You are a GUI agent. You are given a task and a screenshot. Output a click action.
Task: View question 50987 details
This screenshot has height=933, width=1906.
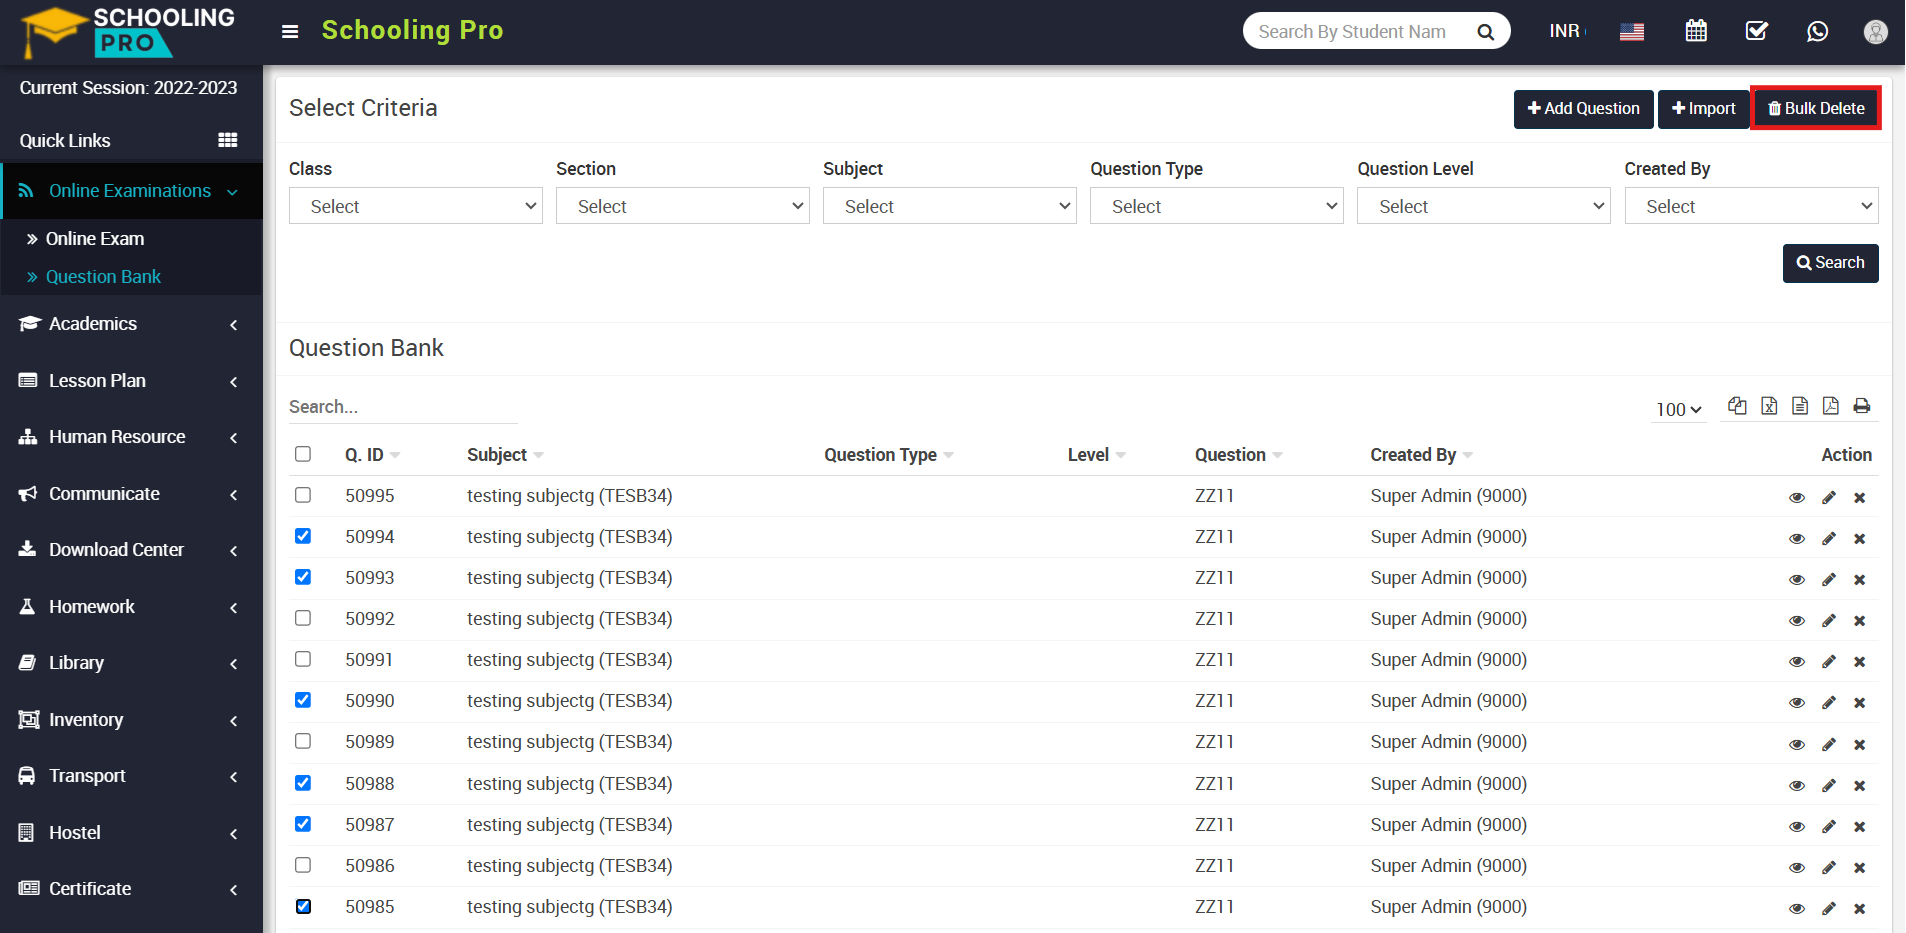coord(1797,827)
